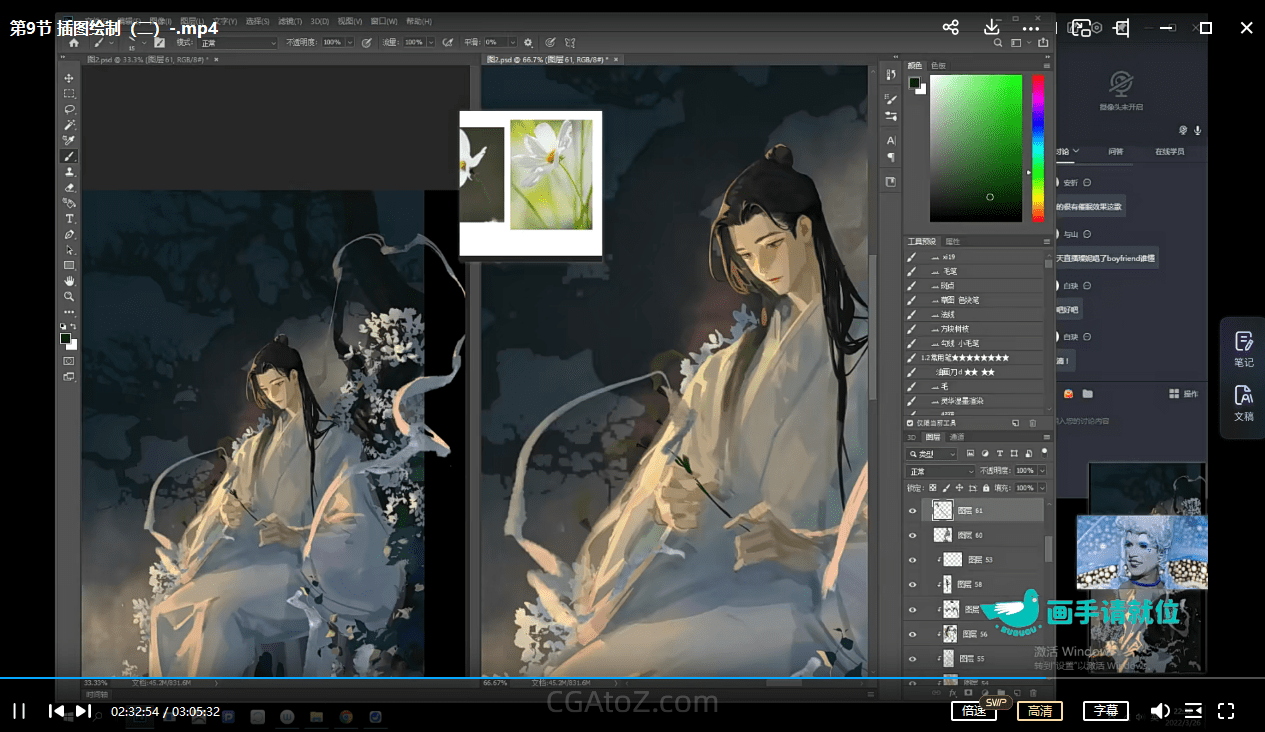Click the 倍速 playback speed button
The image size is (1265, 732).
(973, 711)
